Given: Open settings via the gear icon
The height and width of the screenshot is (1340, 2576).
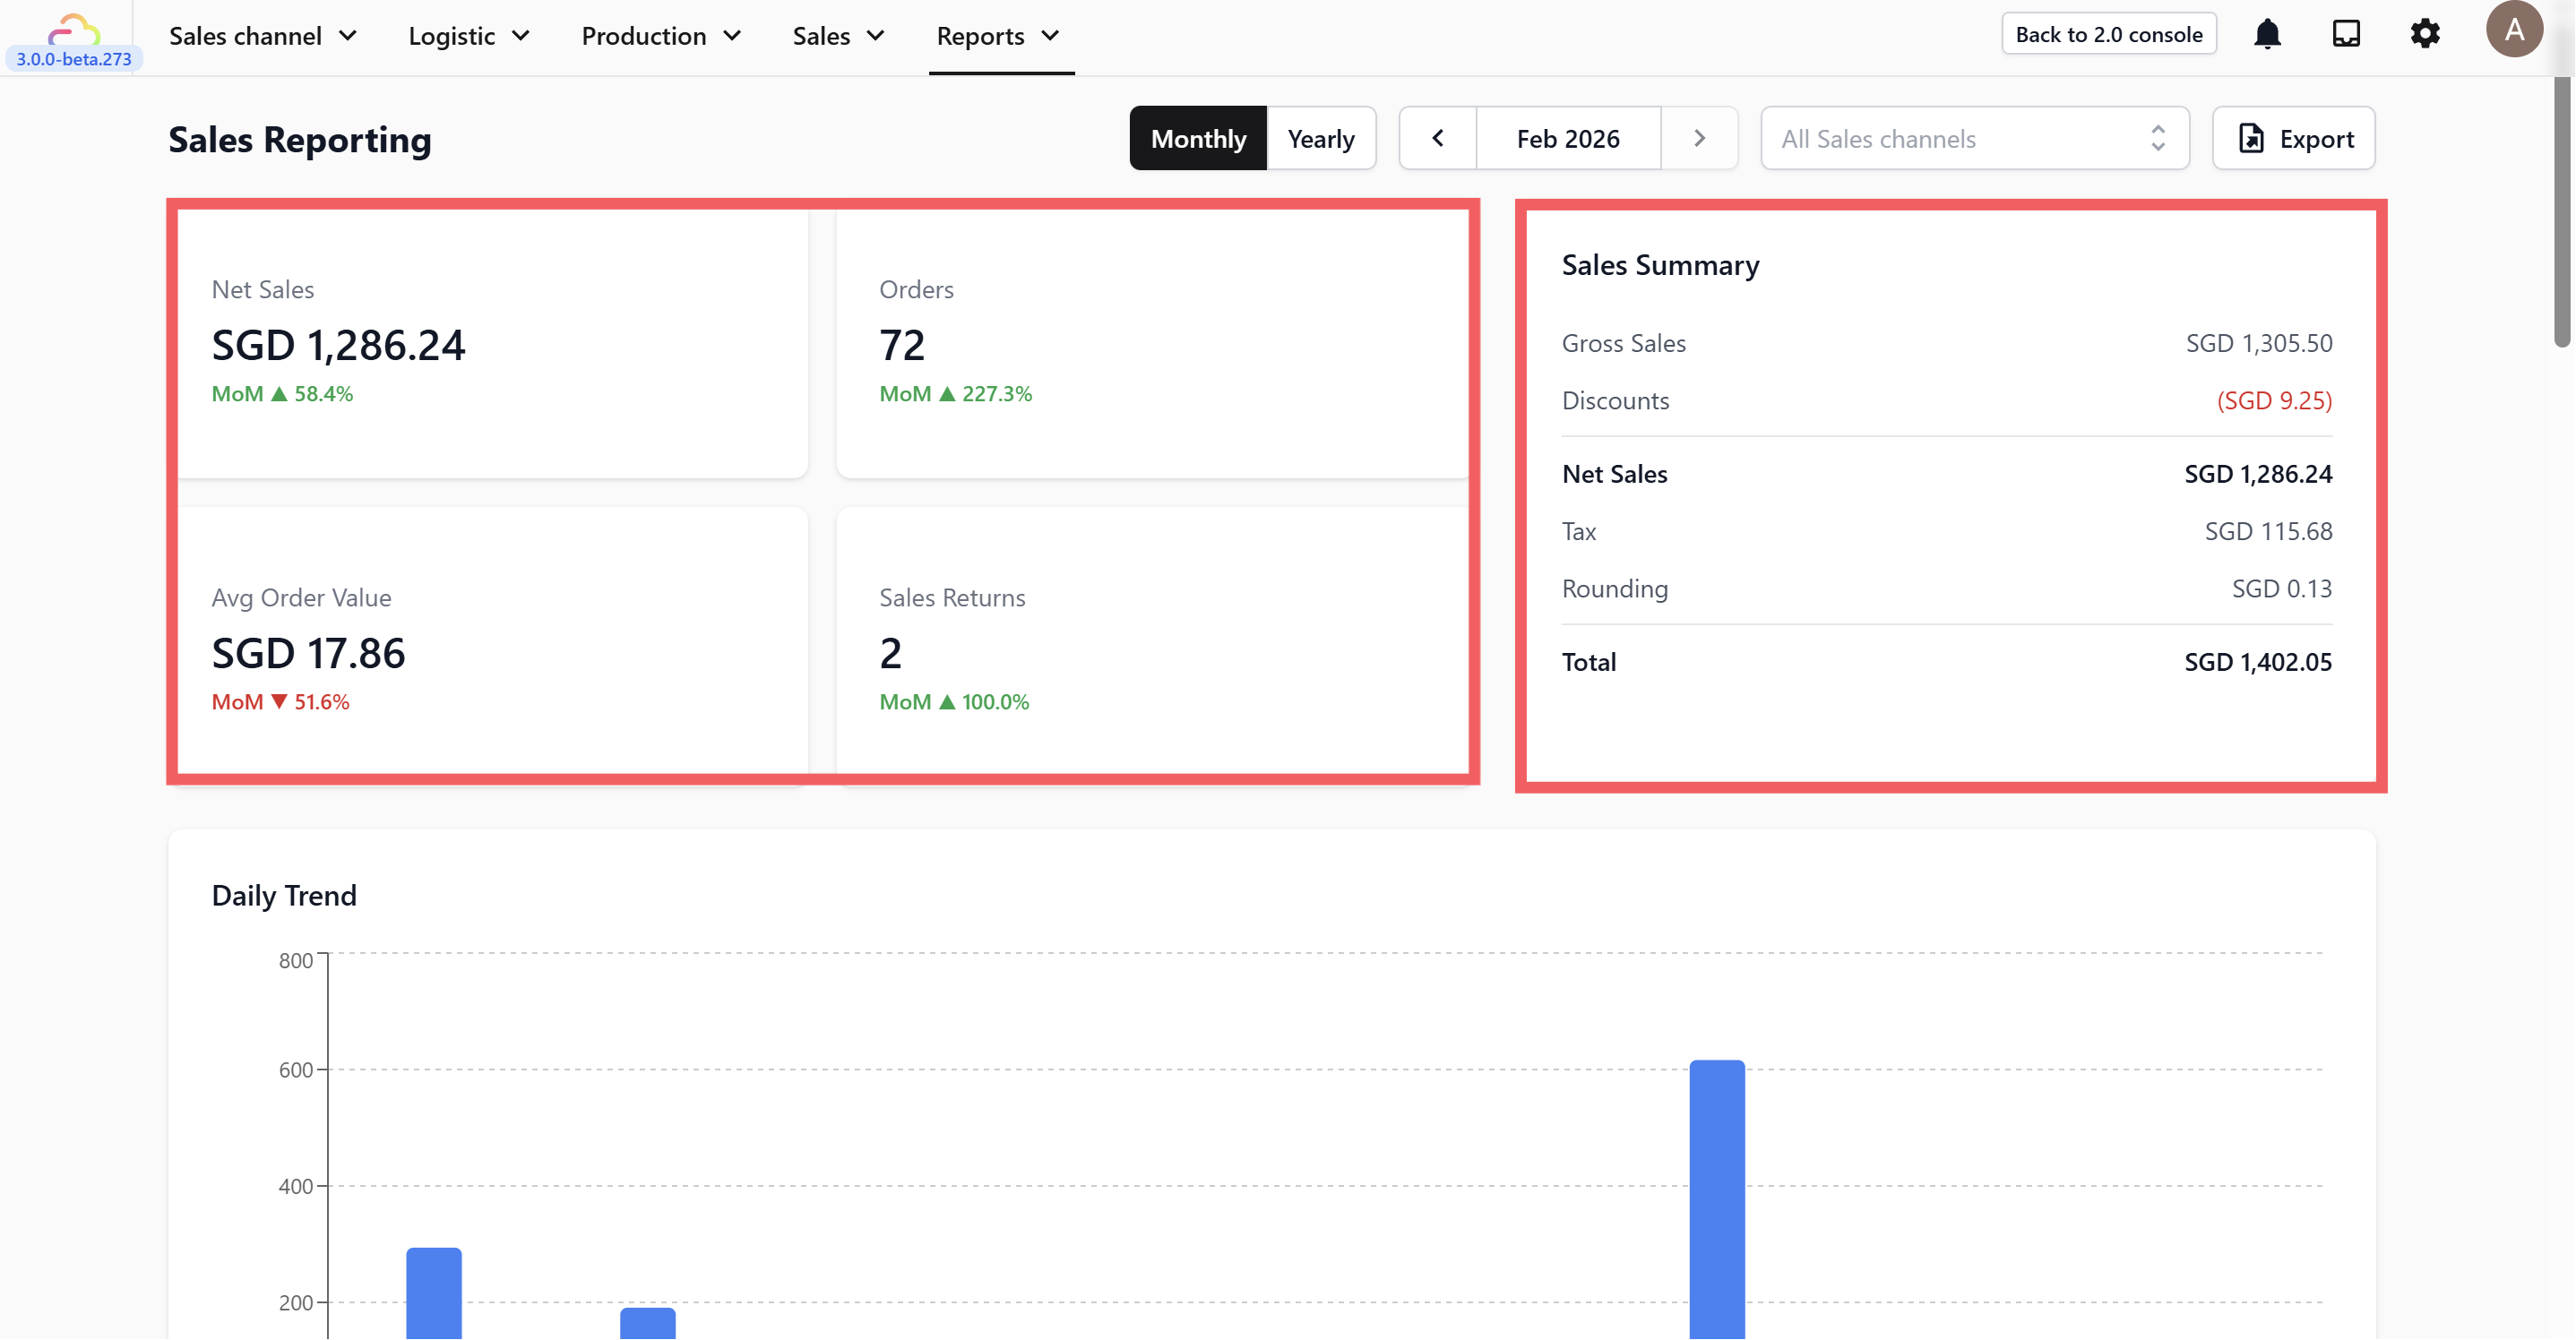Looking at the screenshot, I should pos(2425,35).
